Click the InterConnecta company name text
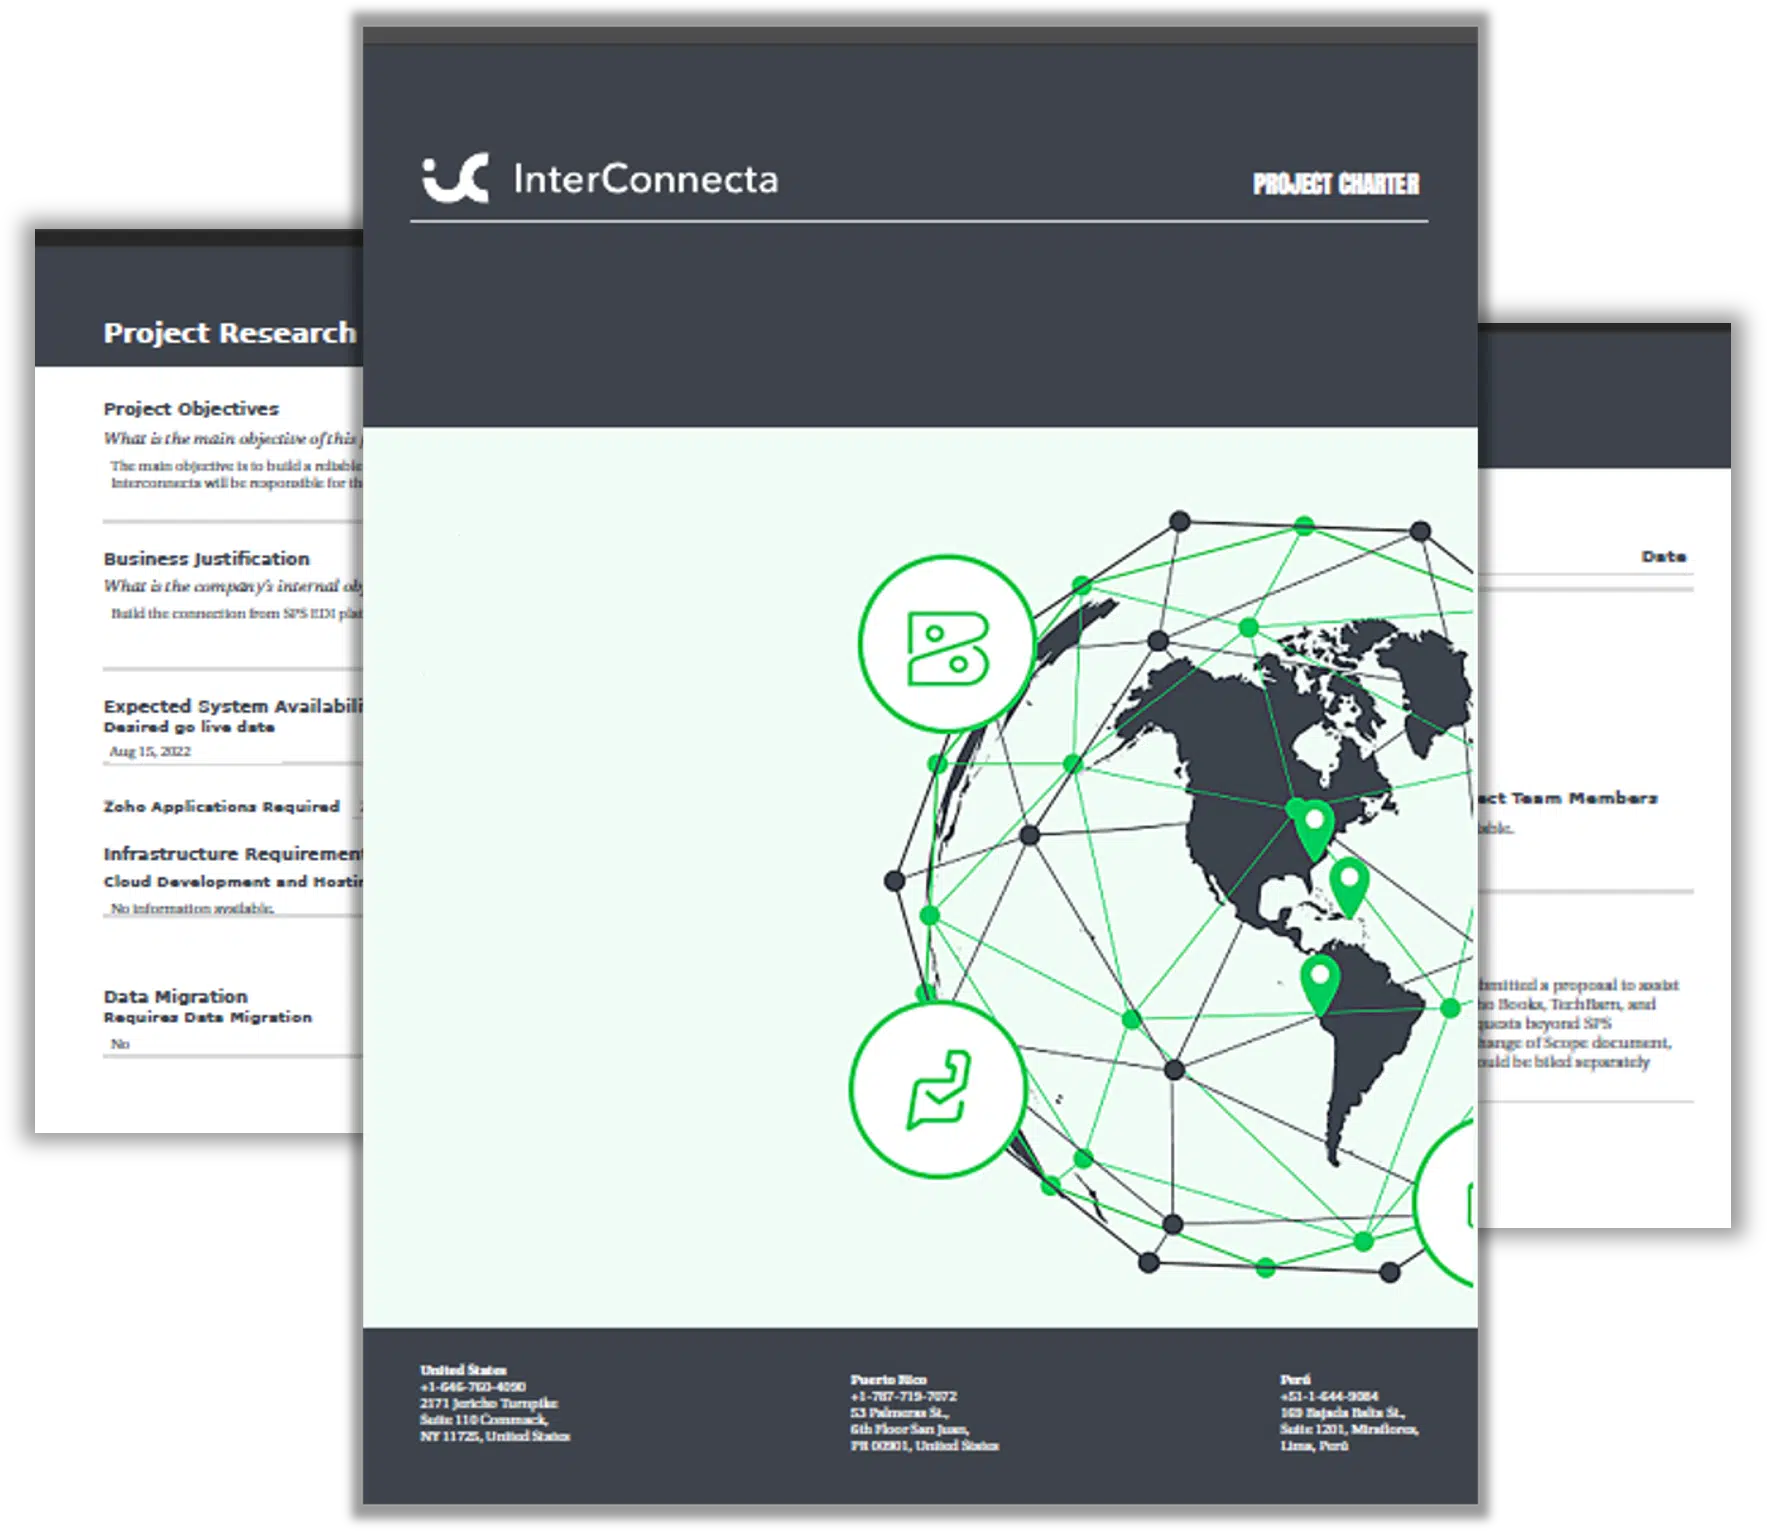 645,179
